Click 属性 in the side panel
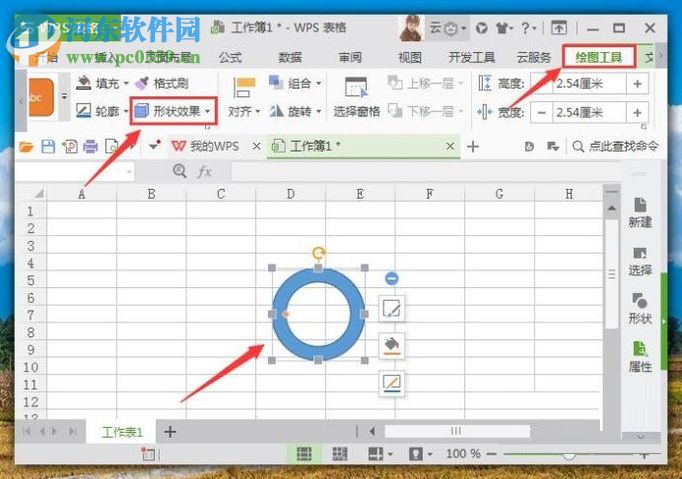Viewport: 682px width, 479px height. [x=640, y=357]
